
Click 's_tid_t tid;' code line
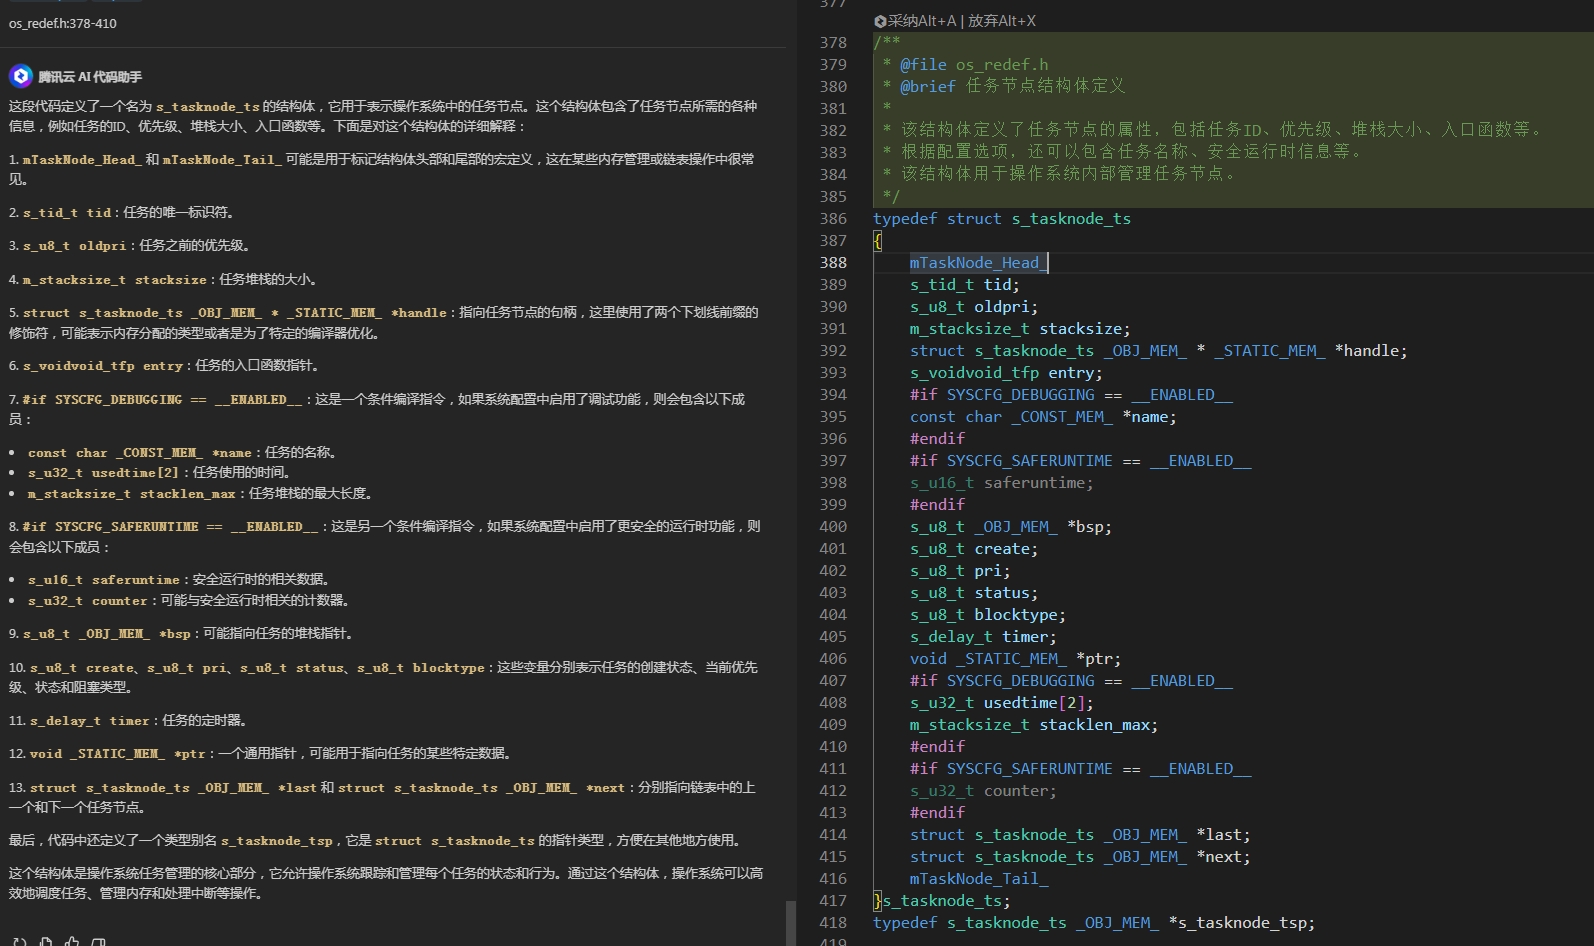[x=965, y=285]
